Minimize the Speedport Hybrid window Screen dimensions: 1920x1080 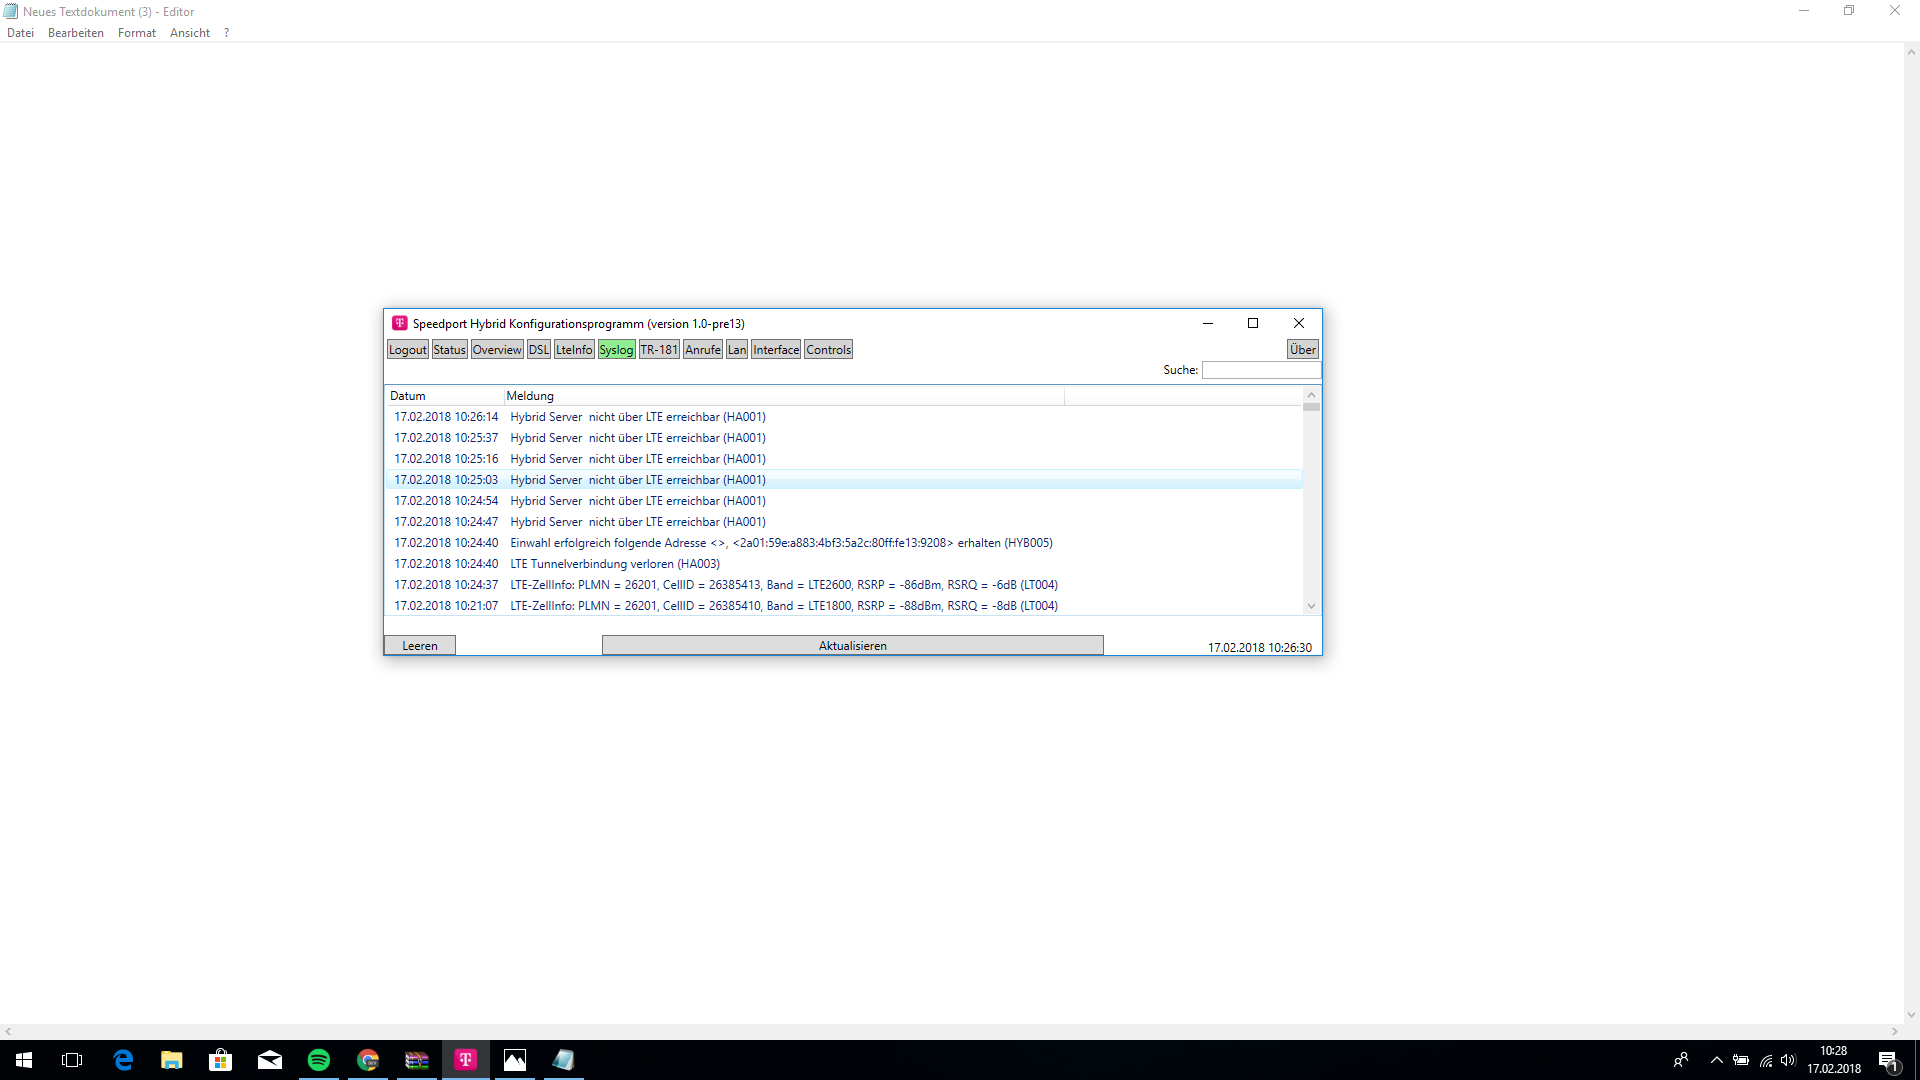tap(1208, 323)
